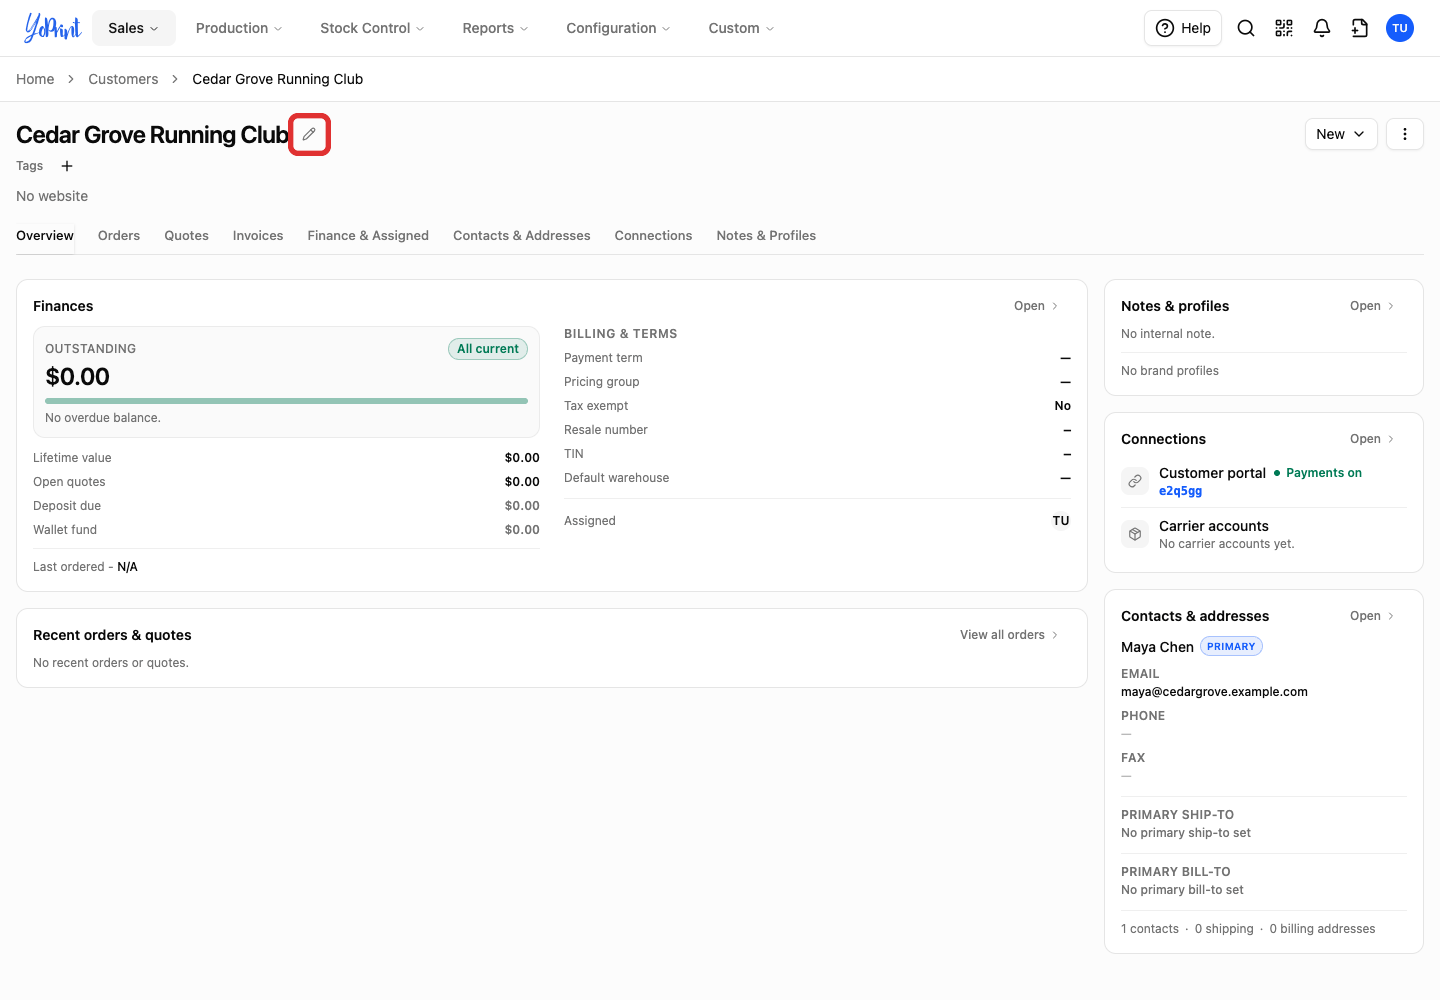Screen dimensions: 1440x1000
Task: Expand the Reports menu
Action: point(495,28)
